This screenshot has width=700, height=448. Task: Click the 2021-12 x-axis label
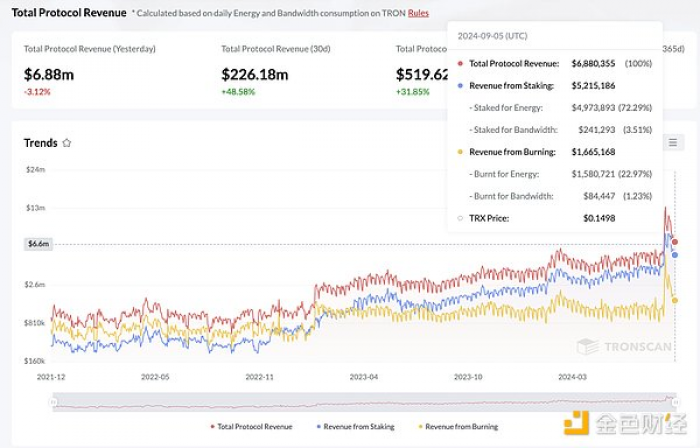(51, 377)
